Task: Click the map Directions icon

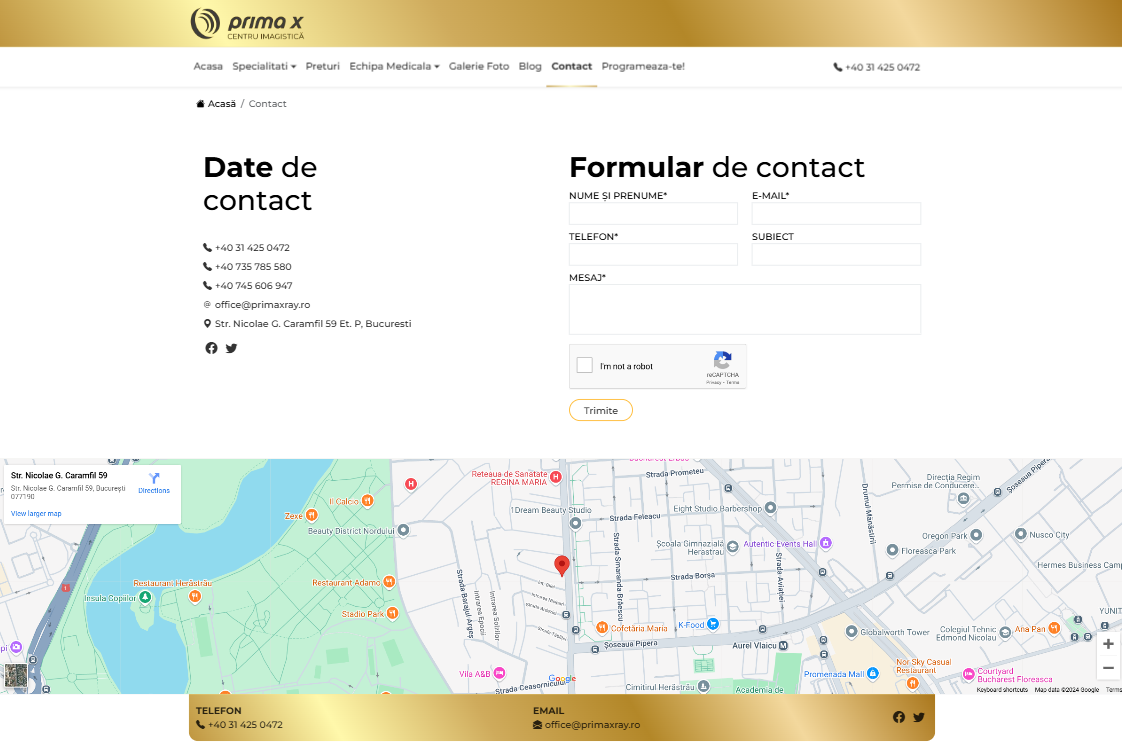Action: pos(154,480)
